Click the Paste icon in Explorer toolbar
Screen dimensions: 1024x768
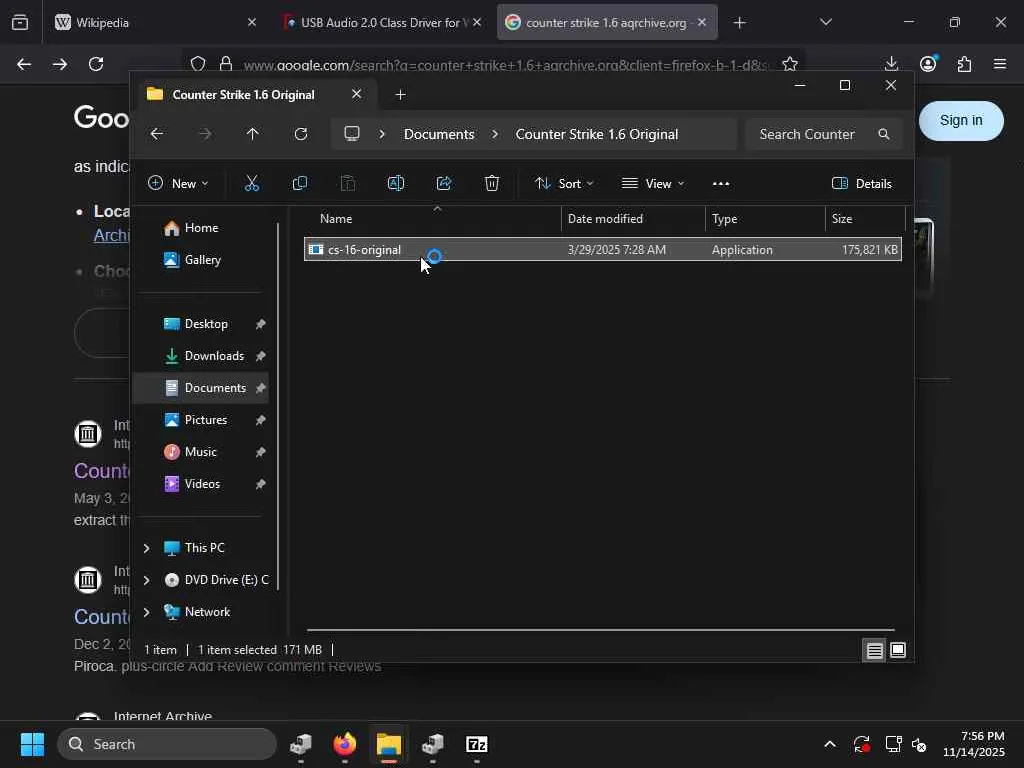[x=348, y=184]
